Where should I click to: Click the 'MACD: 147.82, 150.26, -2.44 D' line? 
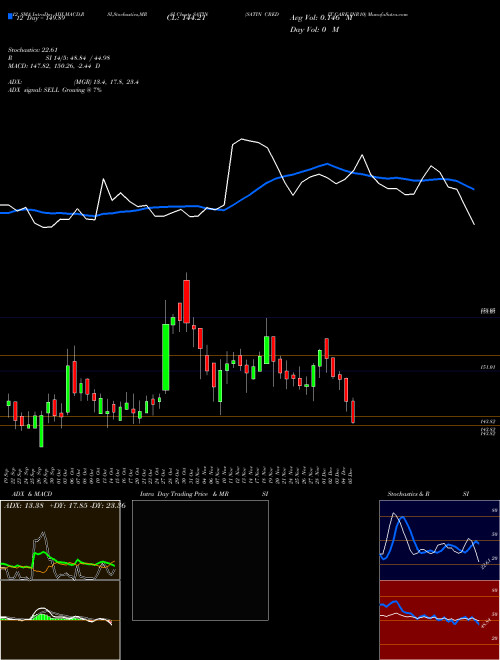(54, 66)
